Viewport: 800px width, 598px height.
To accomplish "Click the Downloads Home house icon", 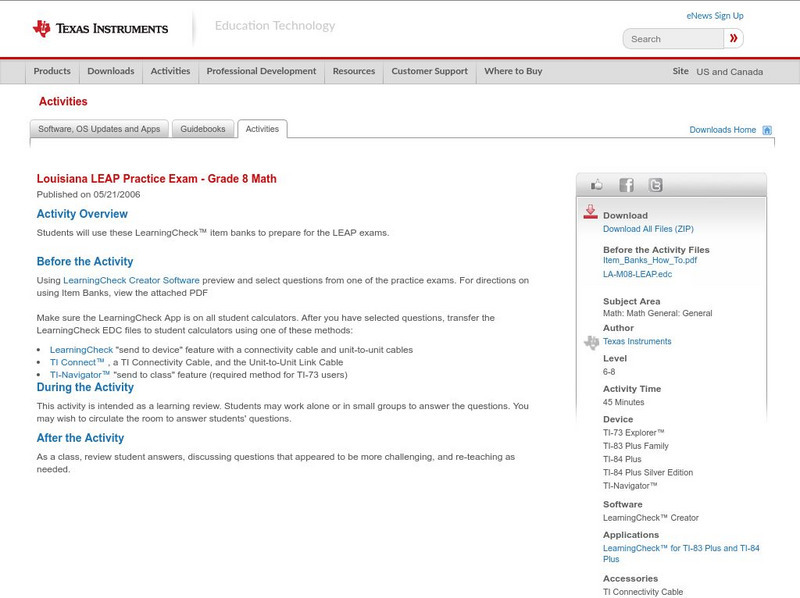I will click(x=766, y=130).
